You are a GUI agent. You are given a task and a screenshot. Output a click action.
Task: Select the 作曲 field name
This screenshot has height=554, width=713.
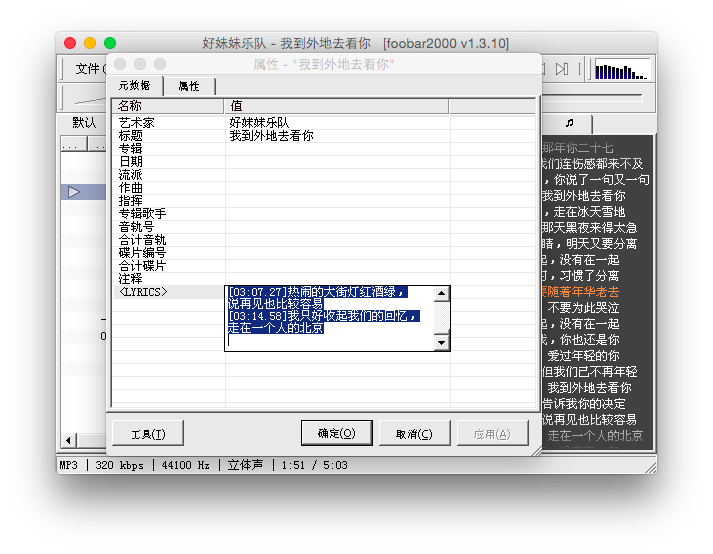131,188
